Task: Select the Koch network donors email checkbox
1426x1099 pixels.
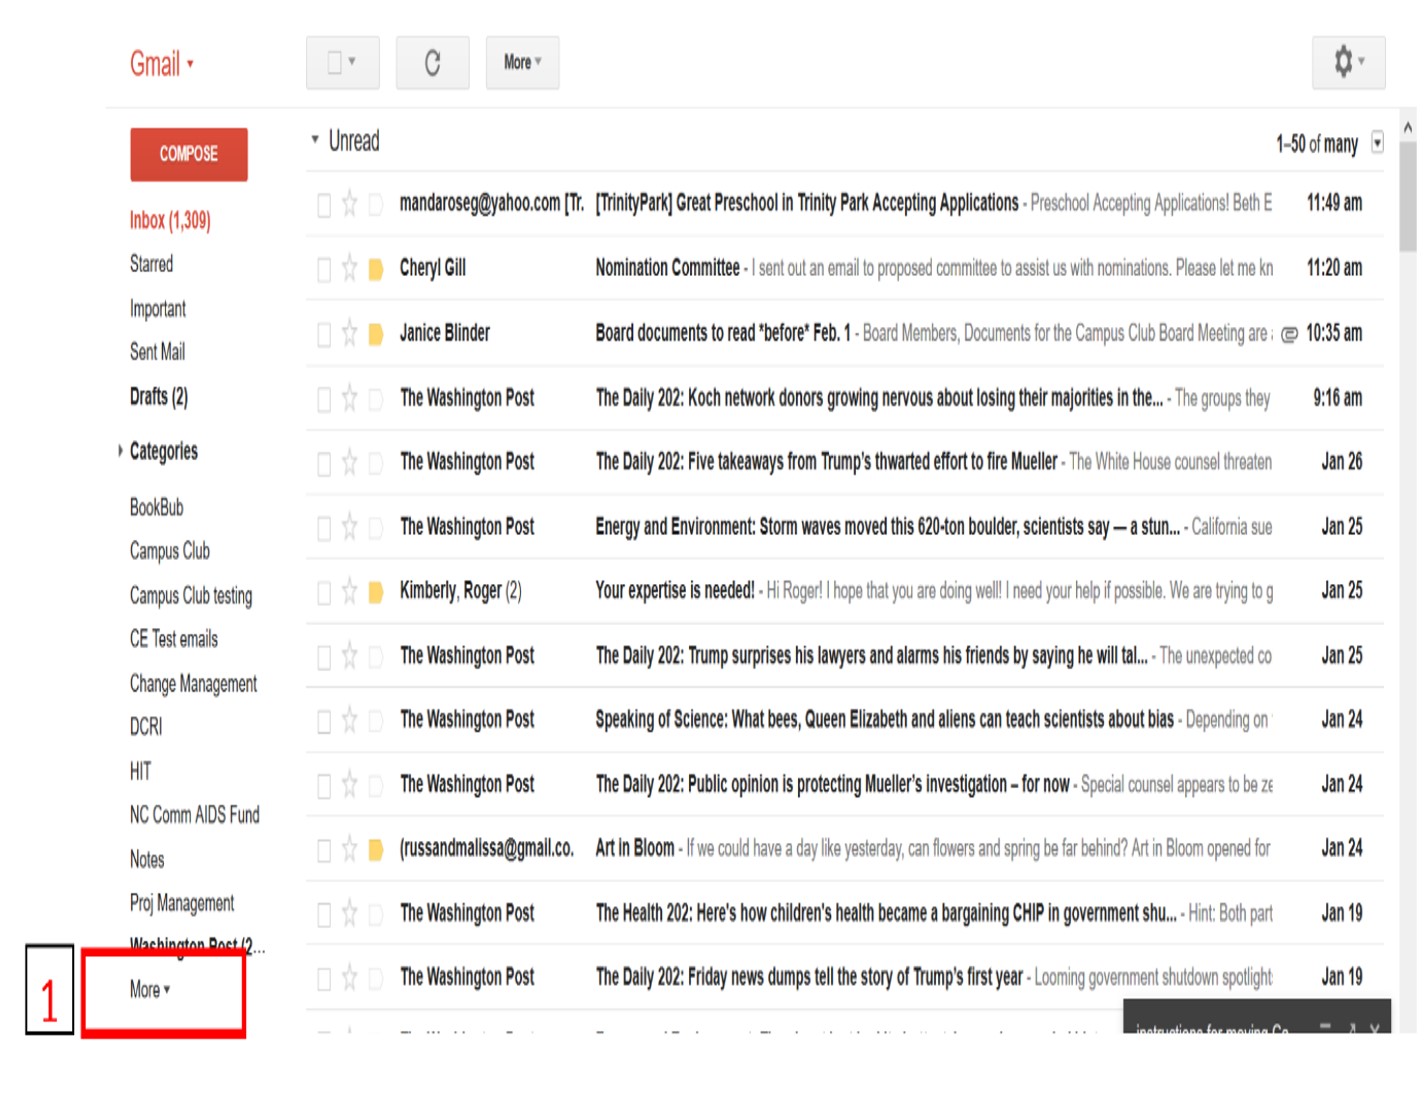Action: click(x=324, y=399)
